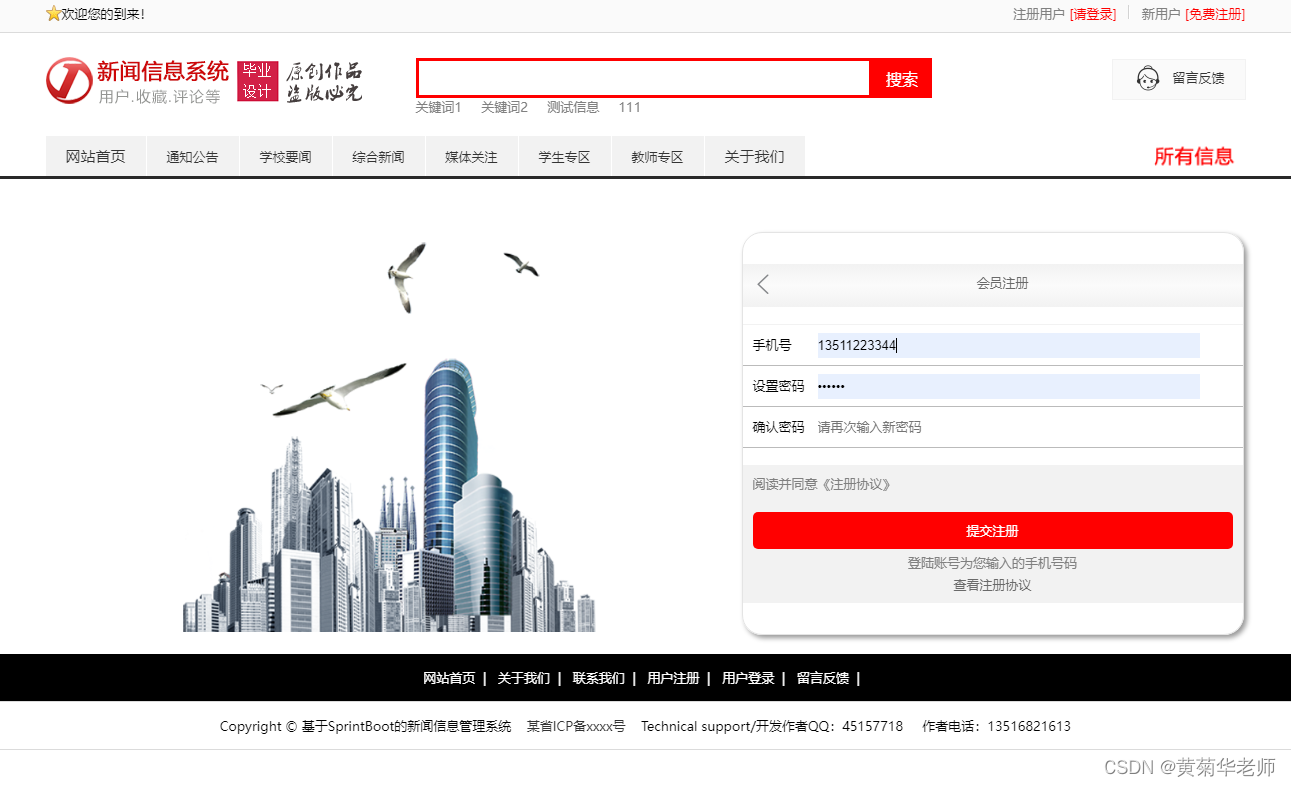This screenshot has height=787, width=1291.
Task: Open the 请登录 login link
Action: coord(1094,15)
